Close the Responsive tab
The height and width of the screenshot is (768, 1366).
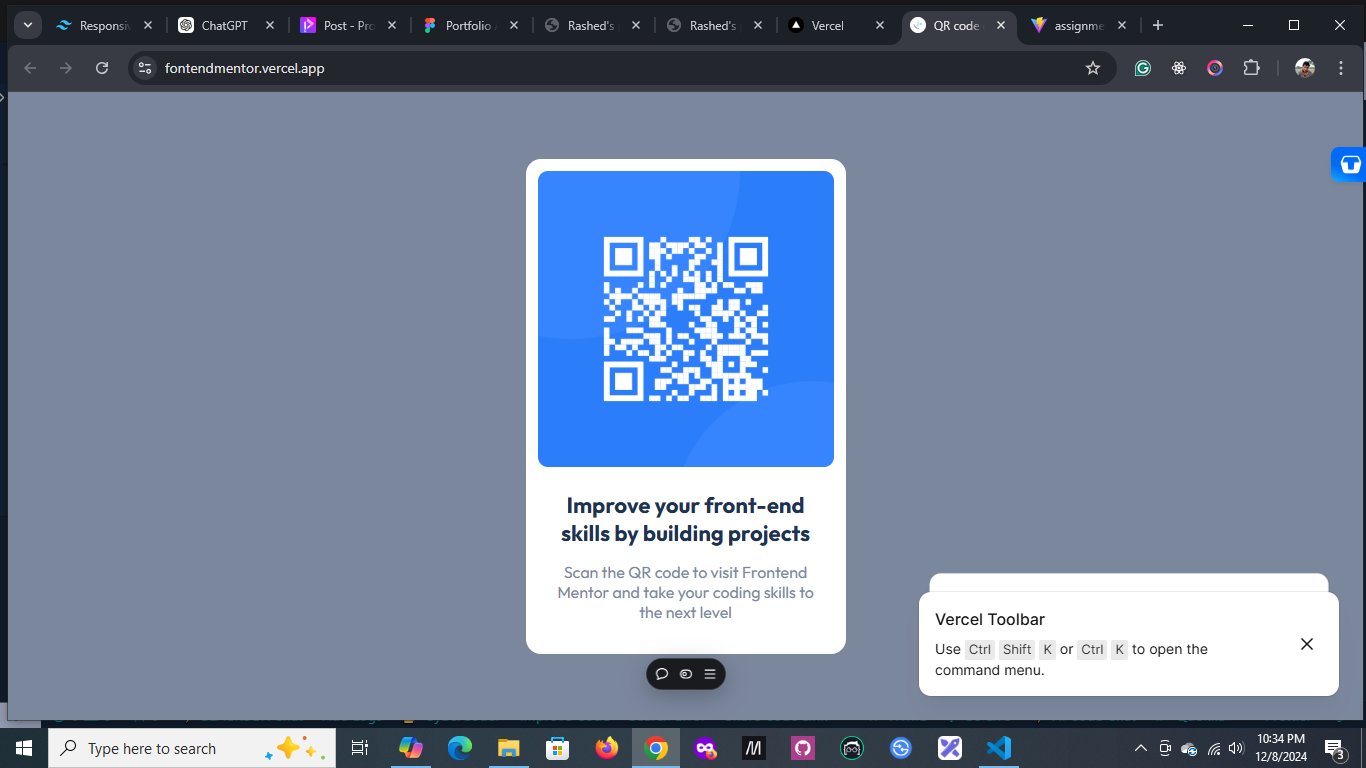point(148,25)
